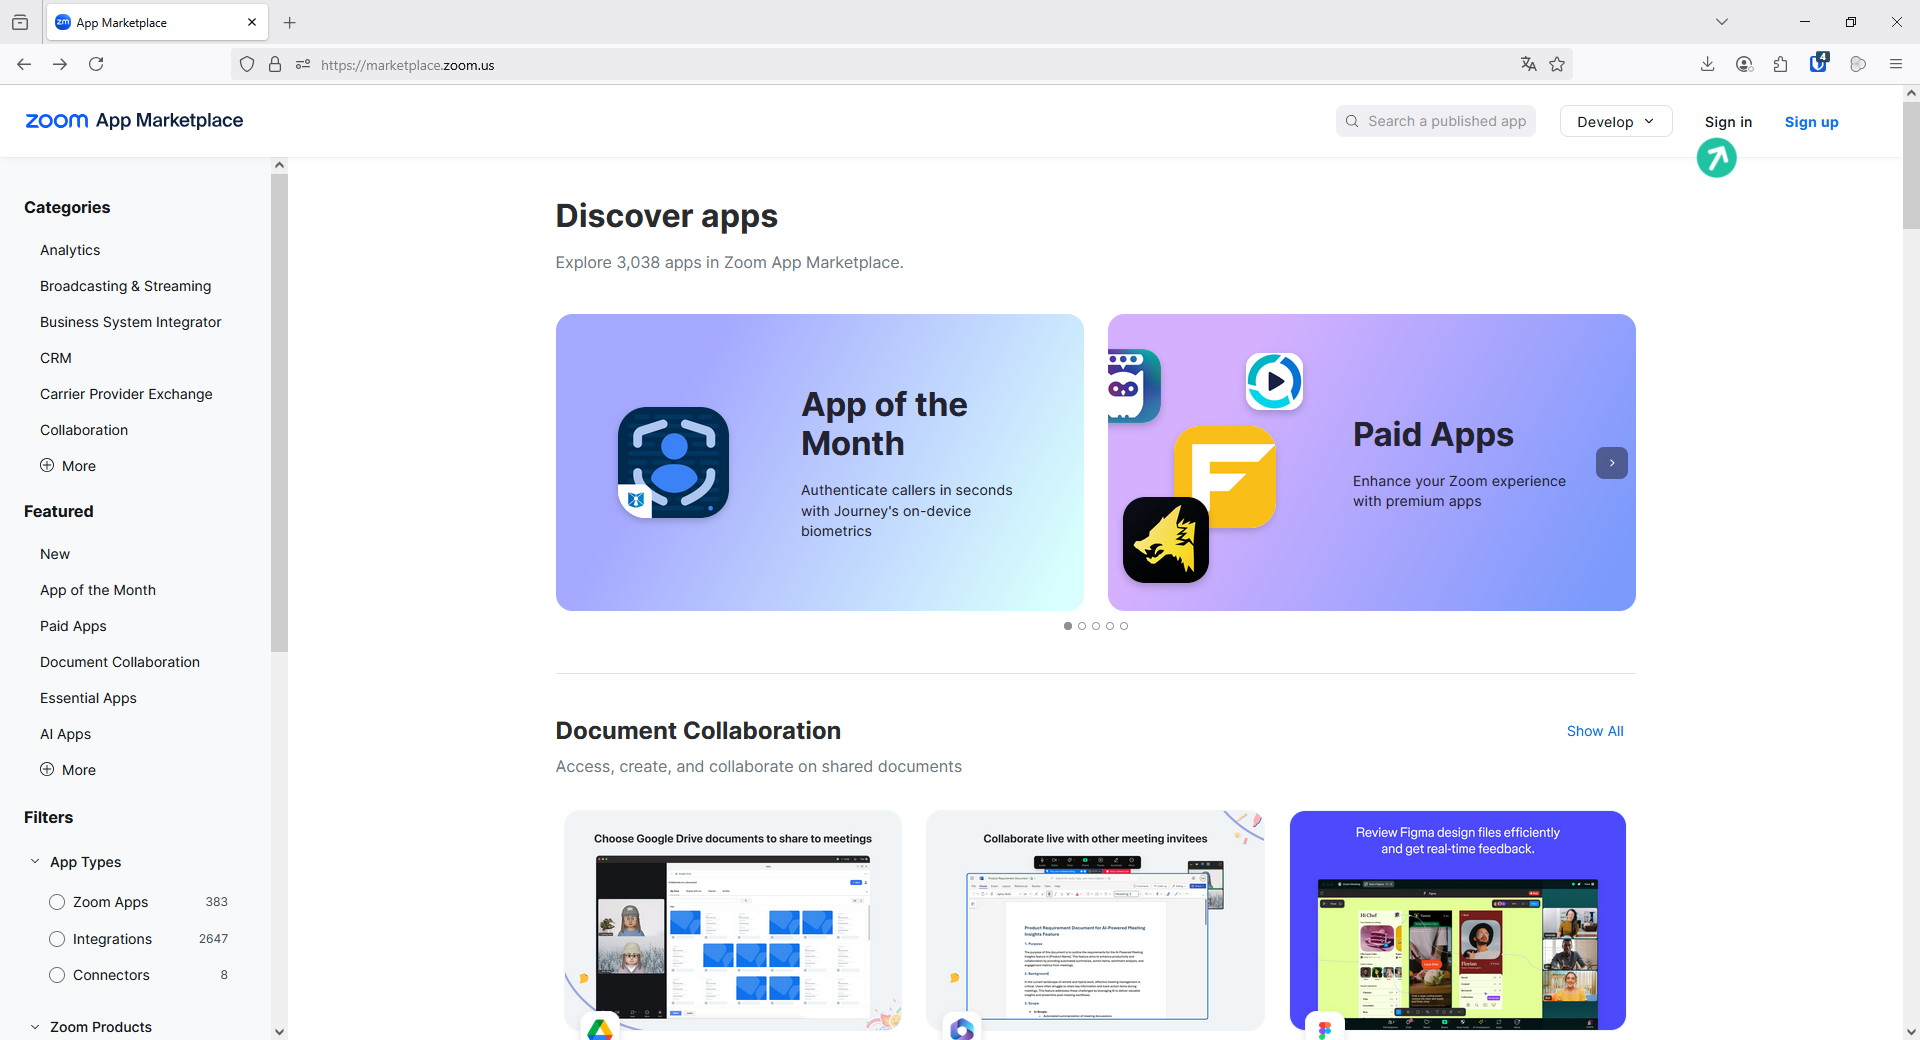Go to fourth carousel pagination dot
1920x1040 pixels.
tap(1110, 626)
